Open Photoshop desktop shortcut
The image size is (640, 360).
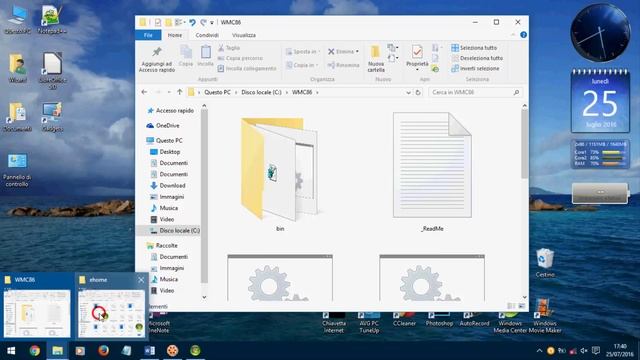pyautogui.click(x=439, y=319)
